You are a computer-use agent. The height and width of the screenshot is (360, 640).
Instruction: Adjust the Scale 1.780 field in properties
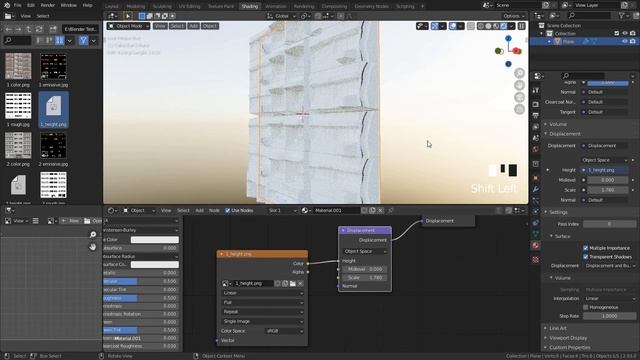click(x=608, y=190)
